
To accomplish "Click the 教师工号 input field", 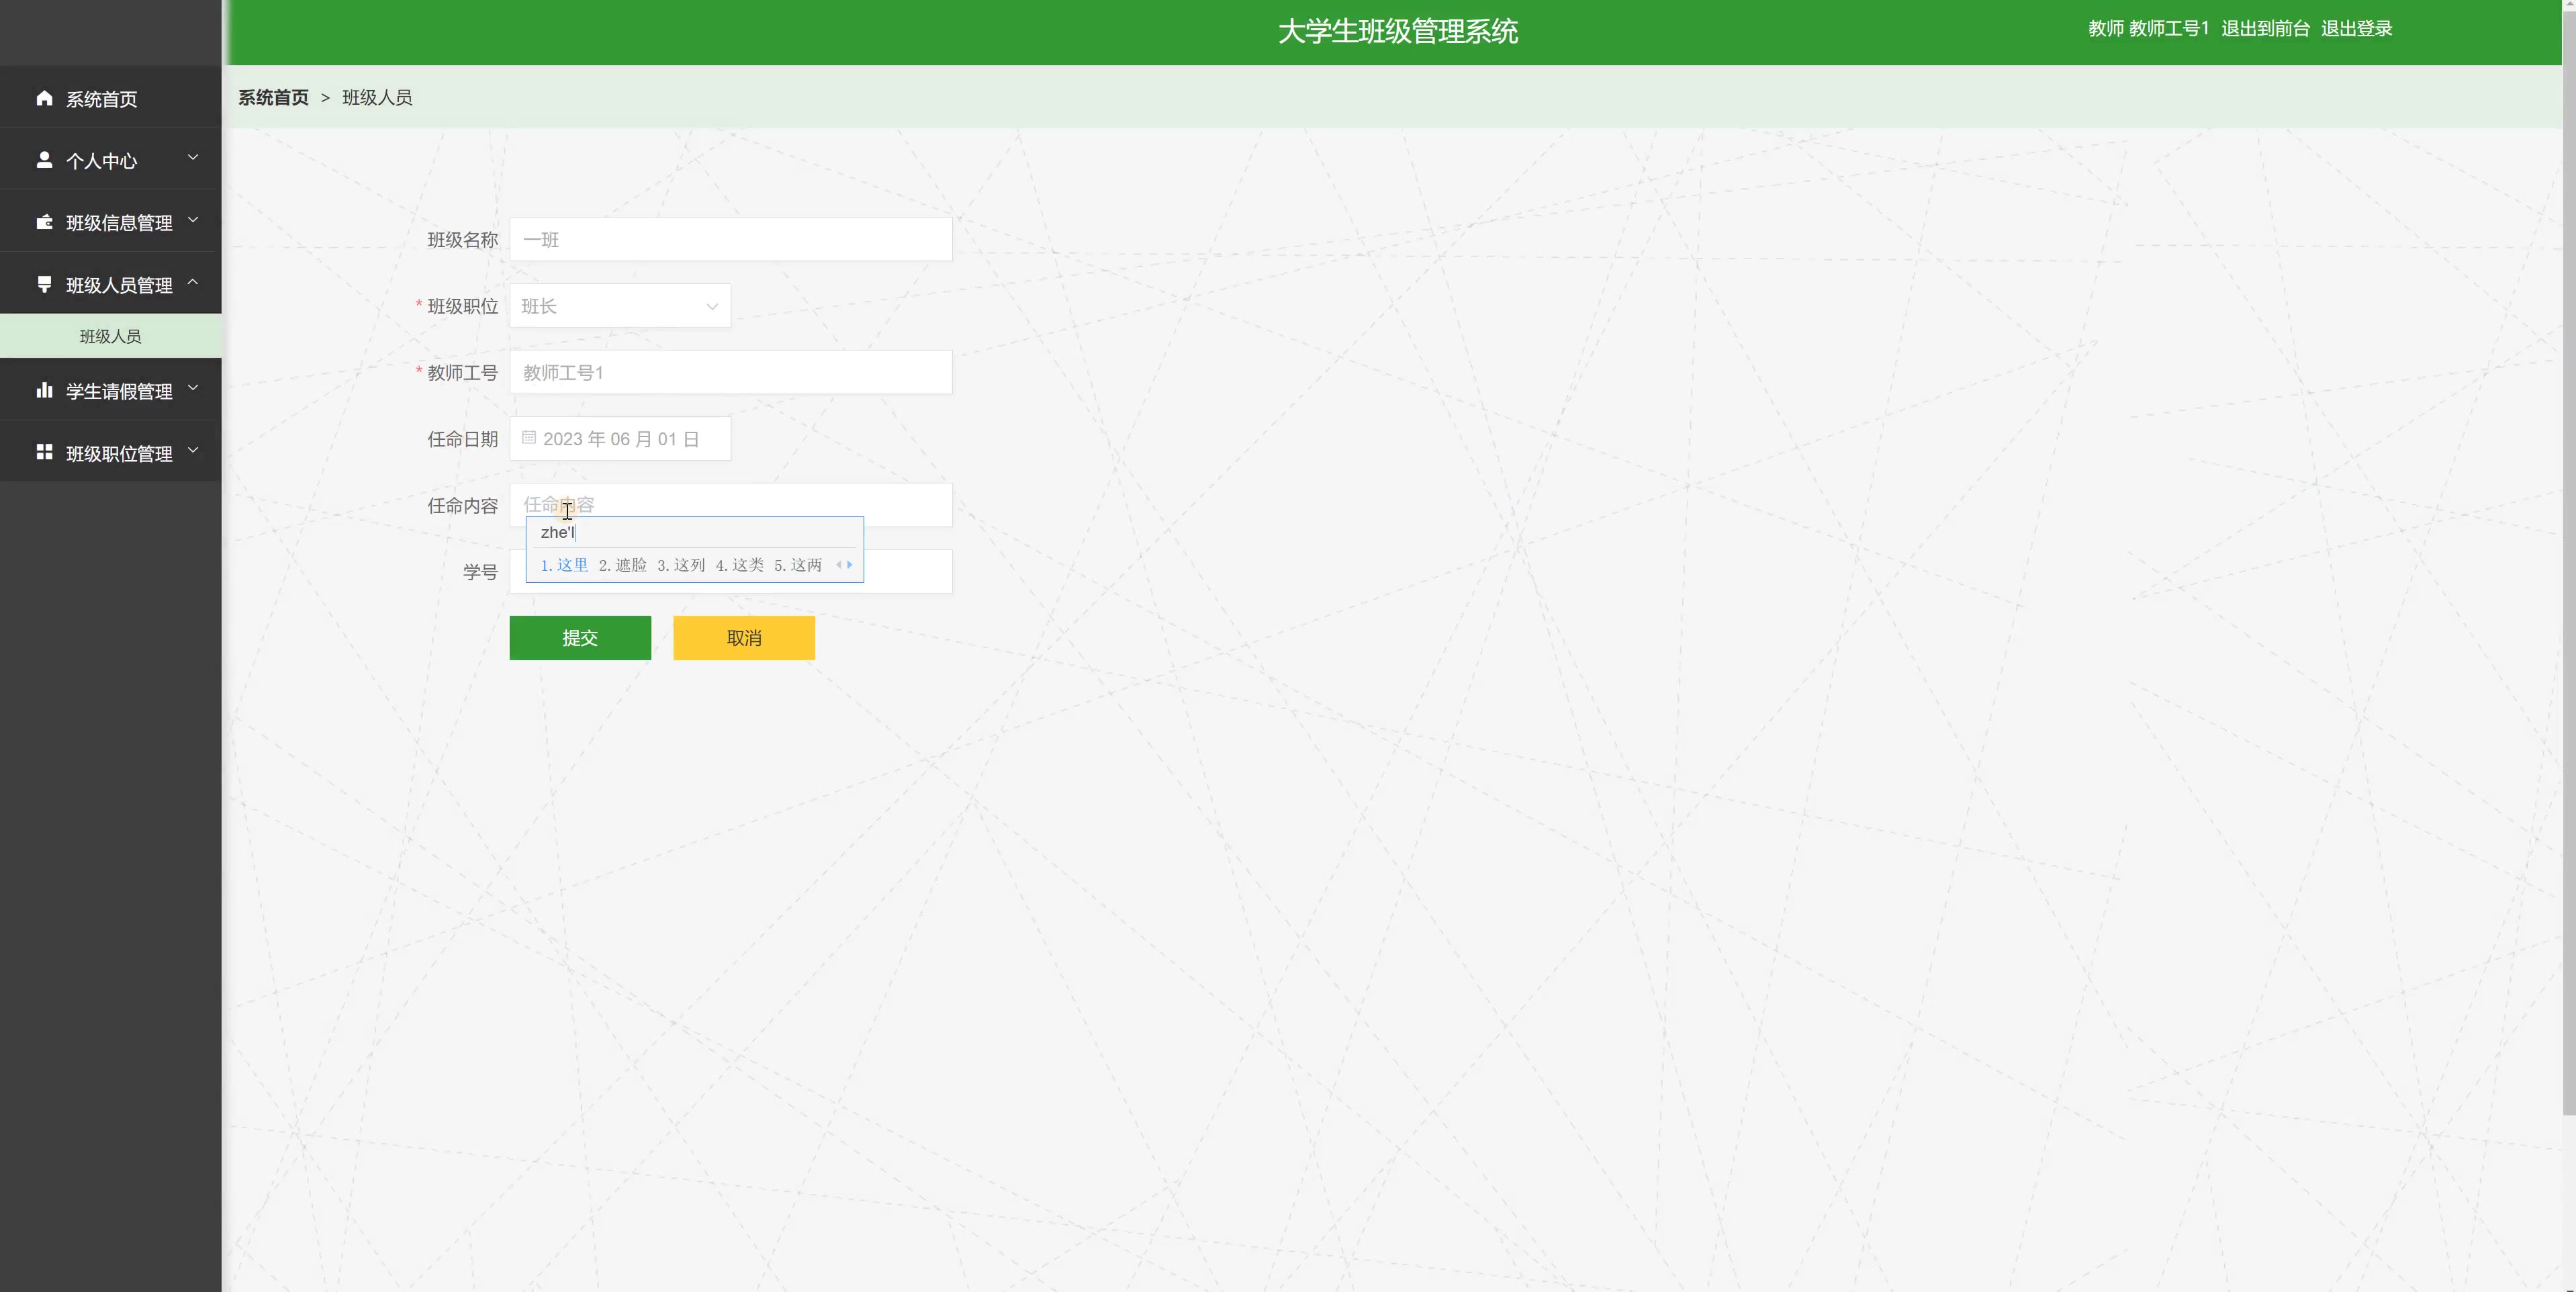I will [730, 372].
